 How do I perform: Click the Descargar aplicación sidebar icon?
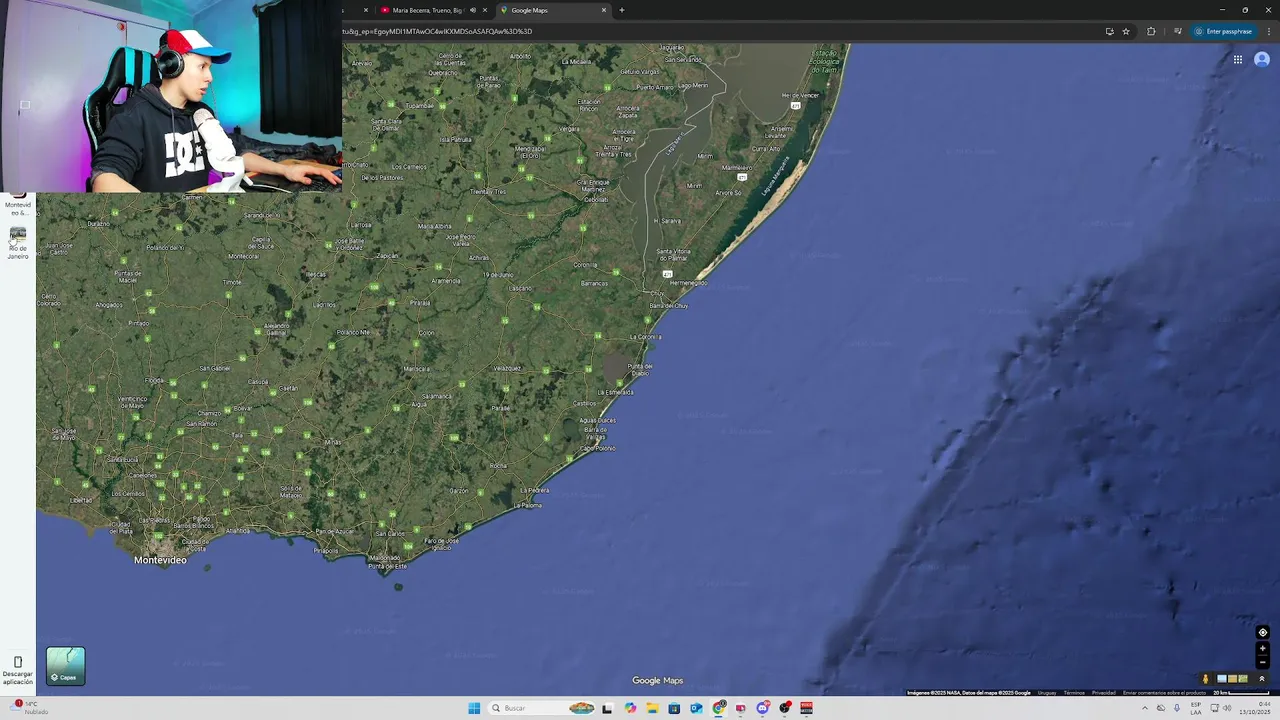18,669
